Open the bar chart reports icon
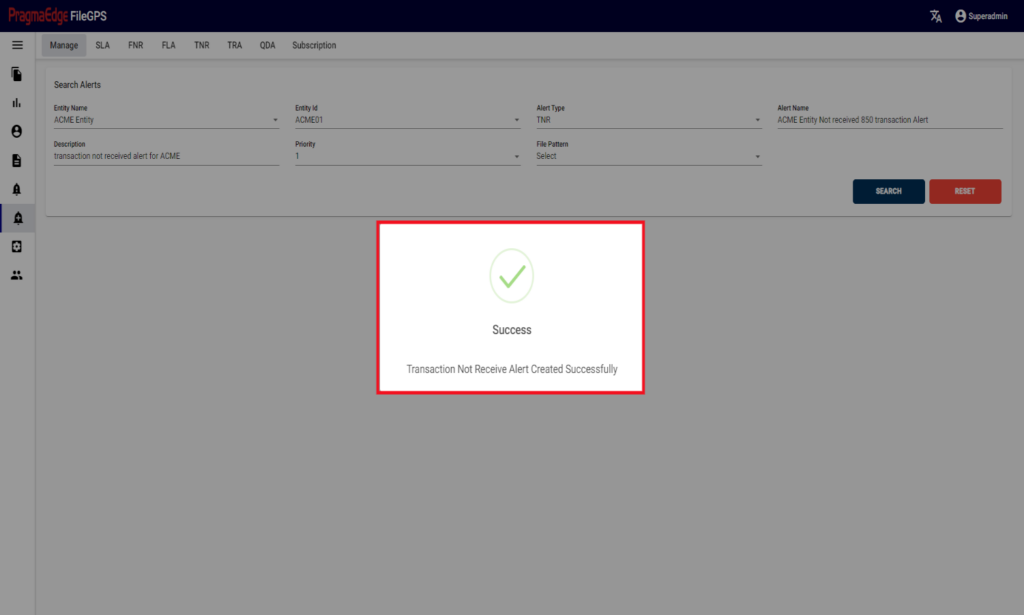The image size is (1024, 615). pyautogui.click(x=17, y=102)
